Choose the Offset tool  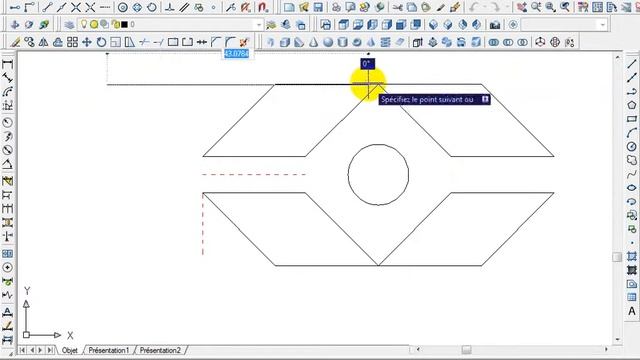58,42
